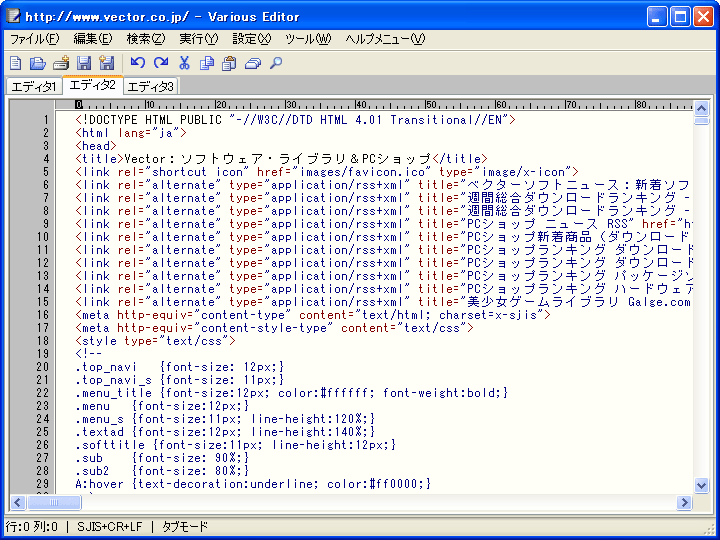Open search with the magnifier icon
The width and height of the screenshot is (720, 540).
(x=276, y=63)
